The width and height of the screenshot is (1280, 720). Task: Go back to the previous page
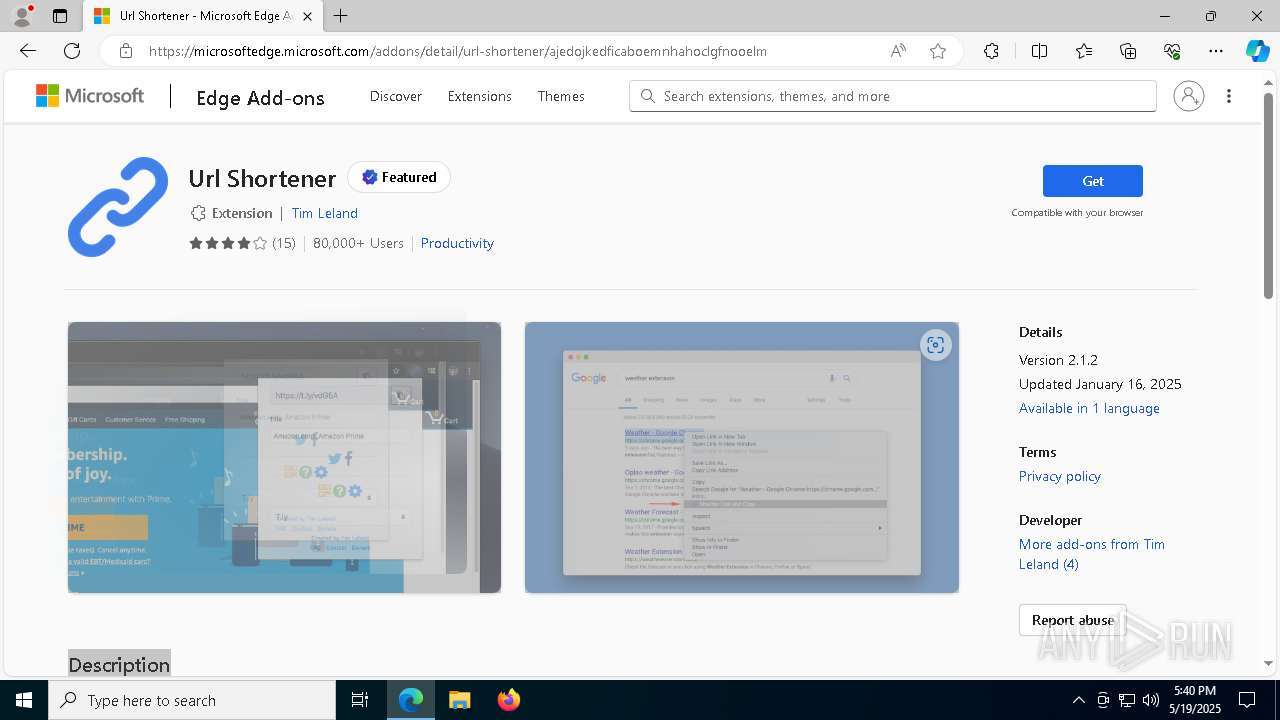click(x=28, y=51)
